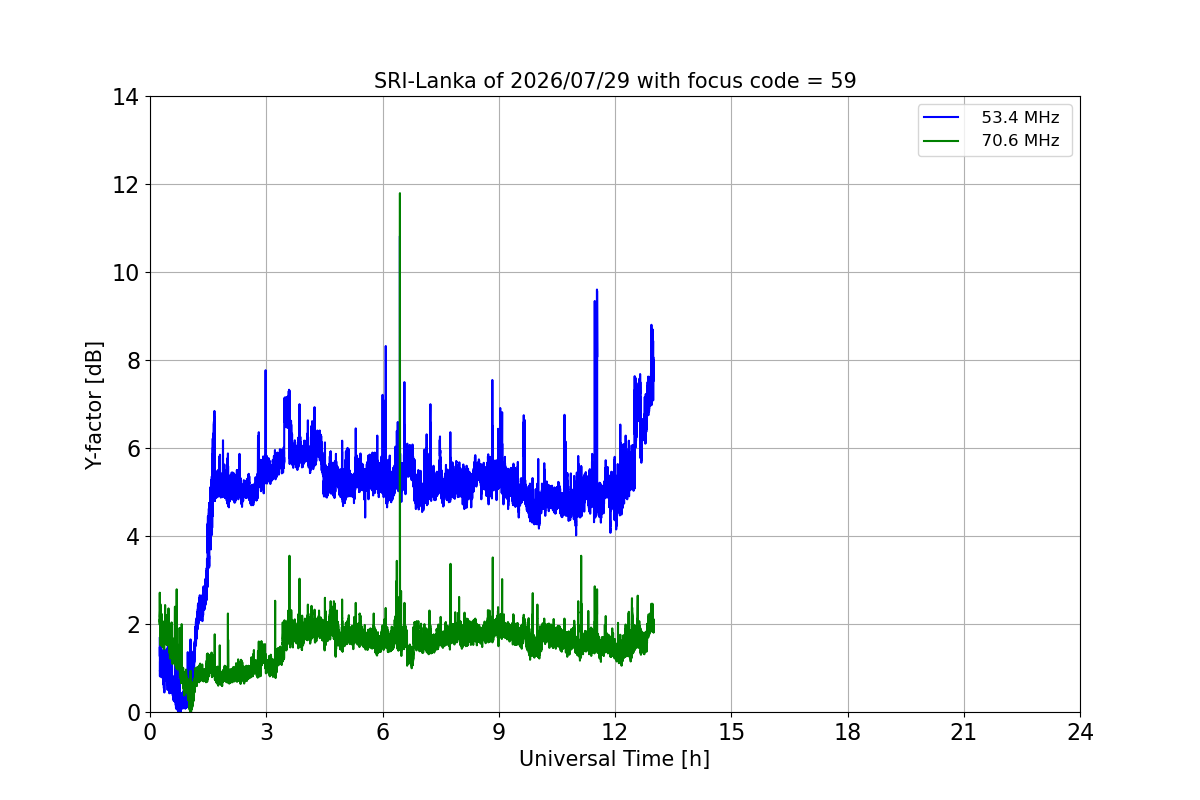Viewport: 1200px width, 800px height.
Task: Click the x-axis tick label 6
Action: 382,732
